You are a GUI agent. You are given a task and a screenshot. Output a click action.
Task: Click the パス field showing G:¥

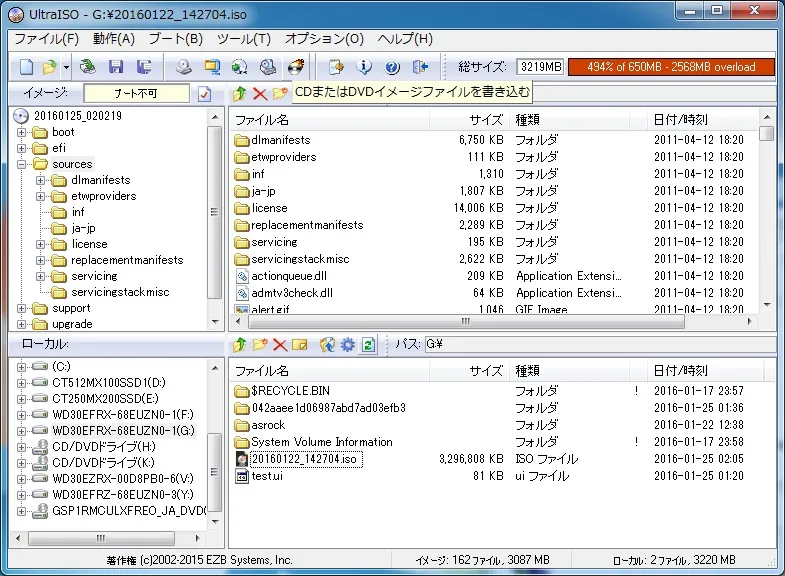600,344
